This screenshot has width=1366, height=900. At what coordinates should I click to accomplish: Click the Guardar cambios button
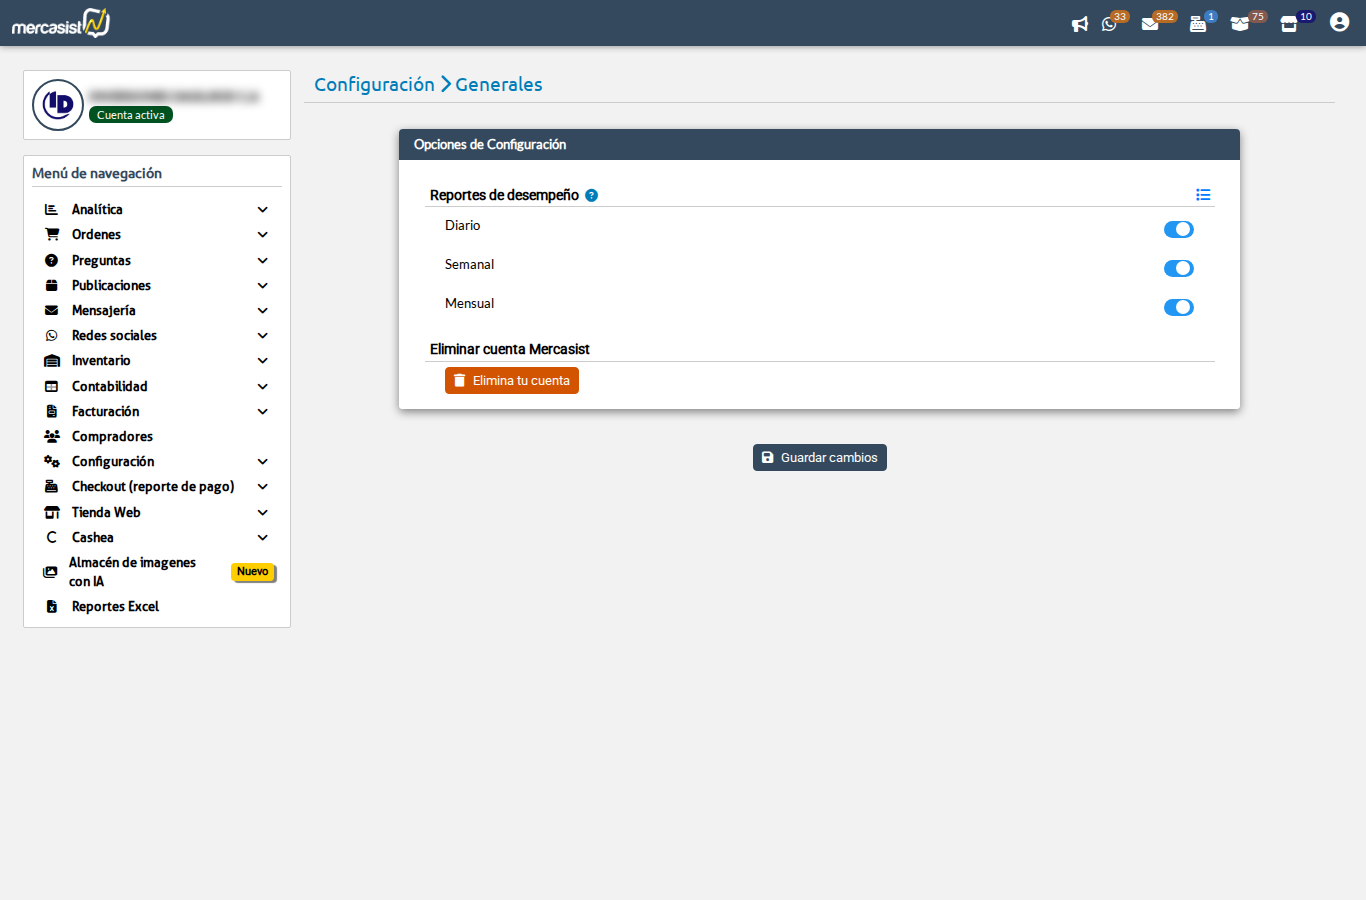[x=819, y=458]
